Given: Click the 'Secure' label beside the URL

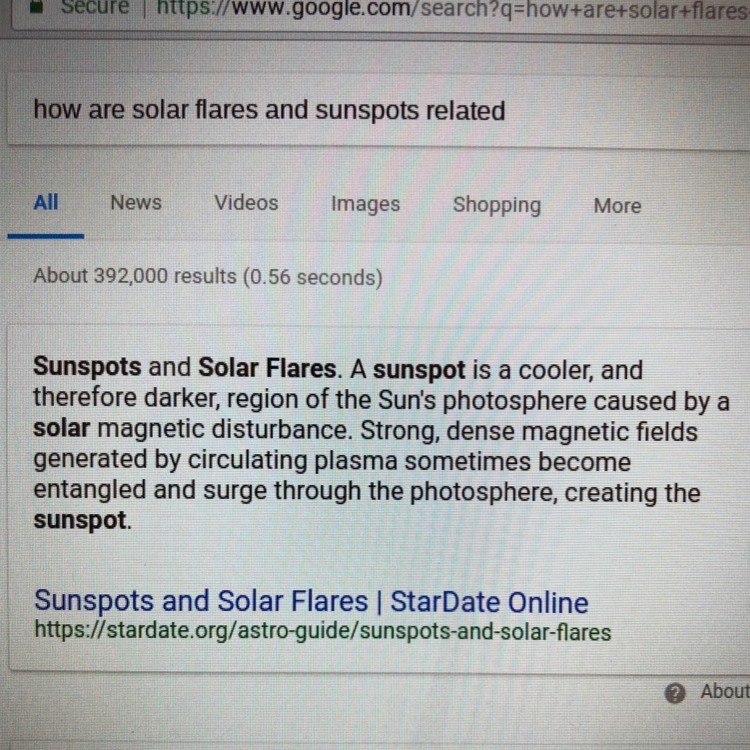Looking at the screenshot, I should 95,7.
